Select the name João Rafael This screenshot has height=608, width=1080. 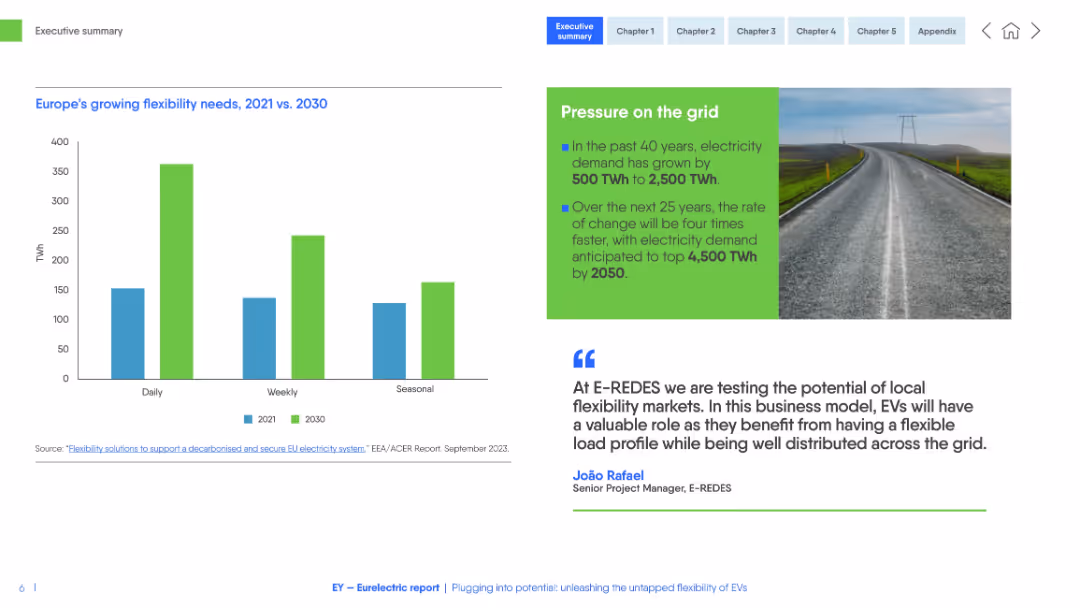point(608,475)
